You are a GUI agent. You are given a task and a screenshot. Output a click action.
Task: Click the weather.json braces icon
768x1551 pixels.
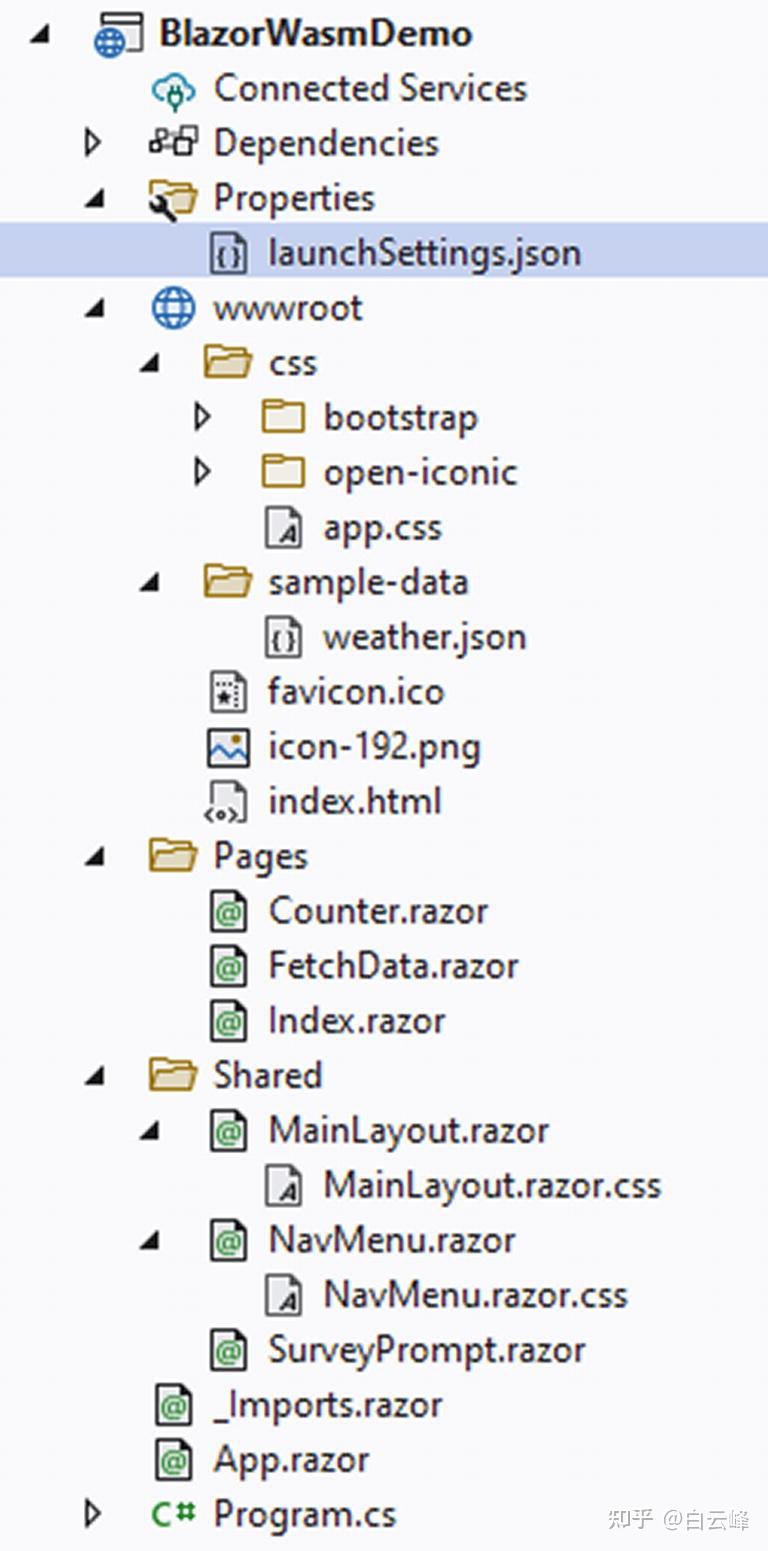tap(283, 637)
